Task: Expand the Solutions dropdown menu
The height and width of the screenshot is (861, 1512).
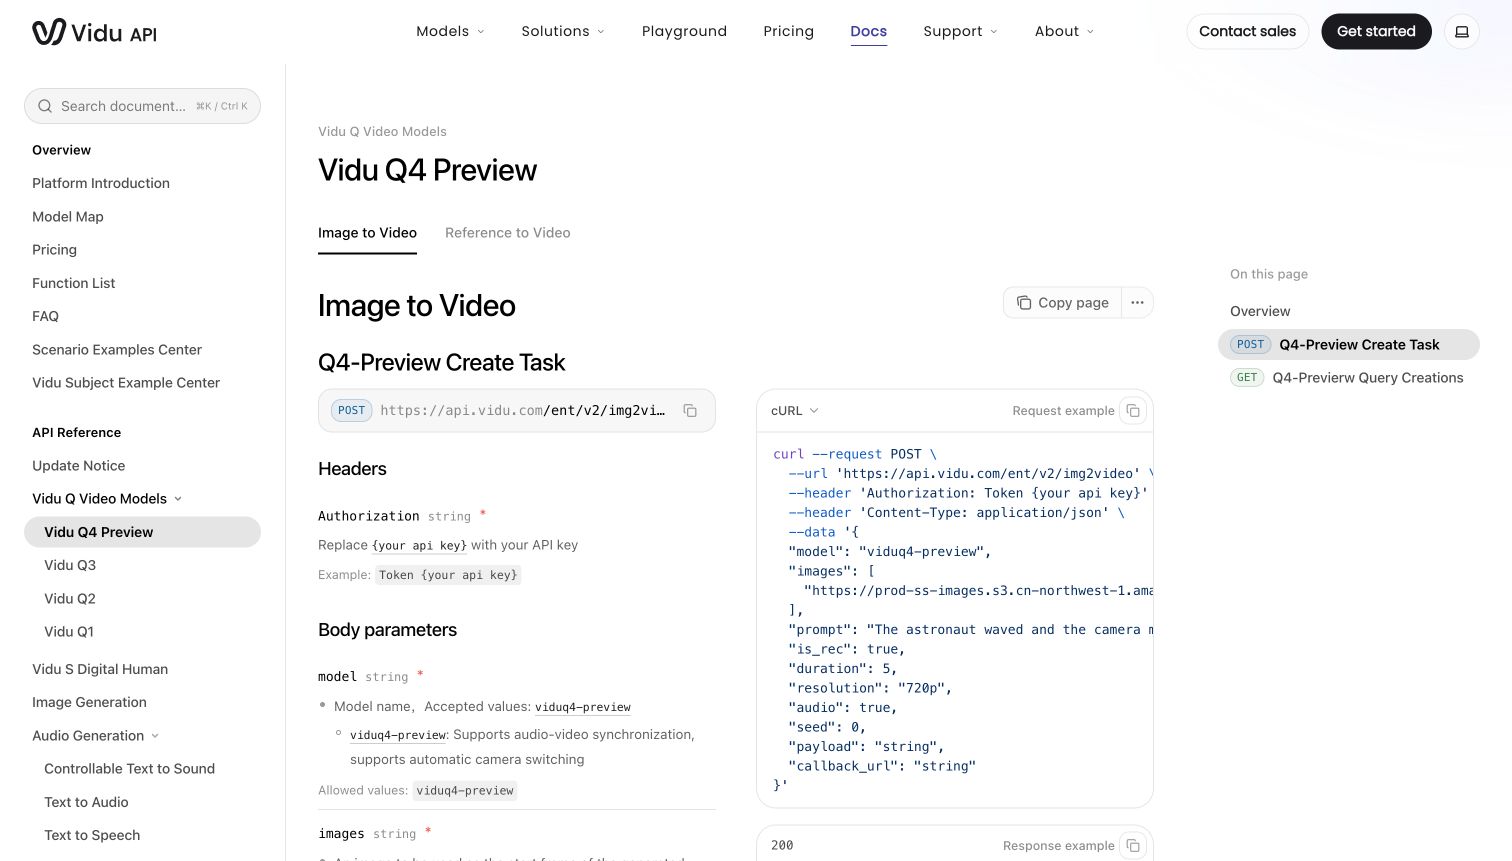Action: coord(563,32)
